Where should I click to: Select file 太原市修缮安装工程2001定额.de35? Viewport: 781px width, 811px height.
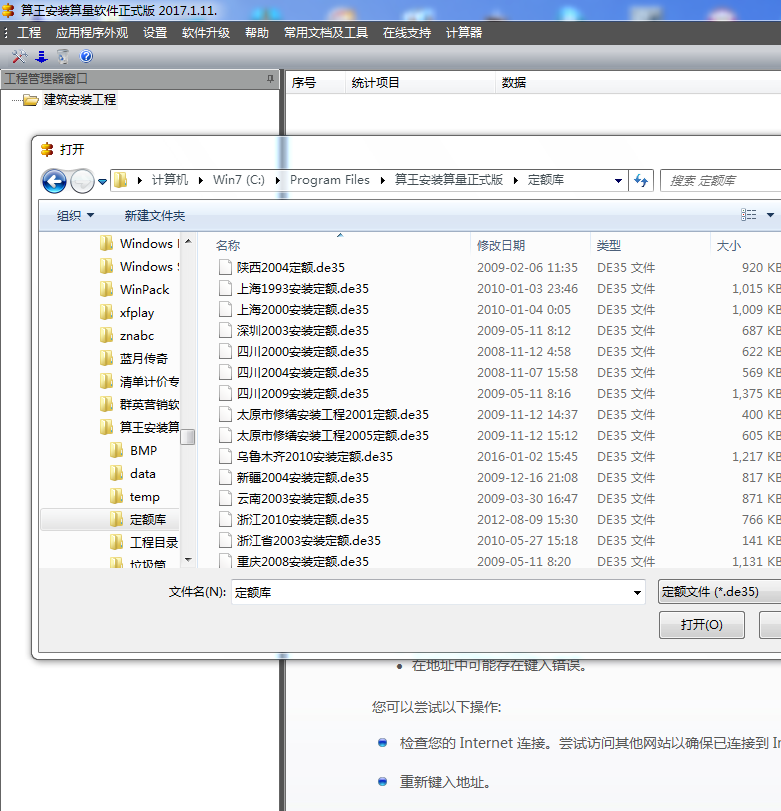click(333, 414)
